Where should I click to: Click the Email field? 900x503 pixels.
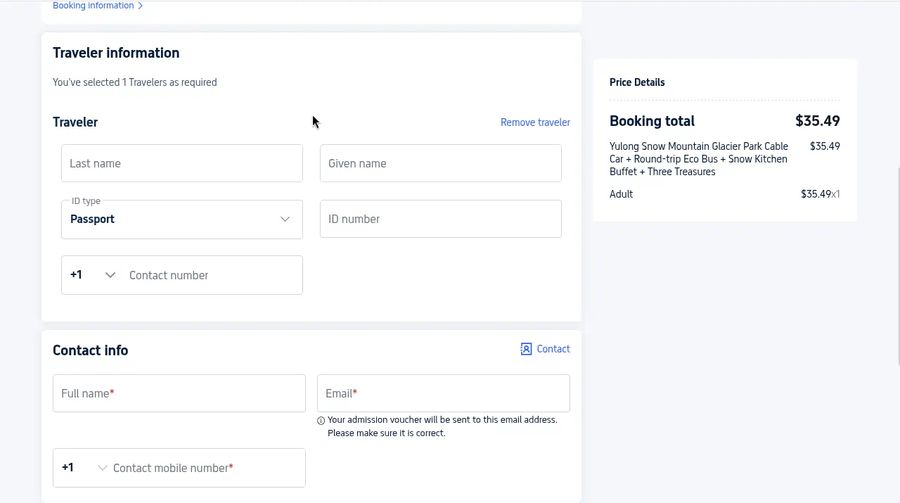444,393
